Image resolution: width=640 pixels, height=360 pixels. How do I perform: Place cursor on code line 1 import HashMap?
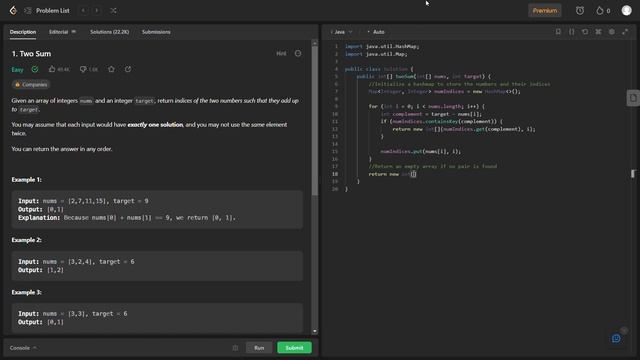click(x=382, y=47)
